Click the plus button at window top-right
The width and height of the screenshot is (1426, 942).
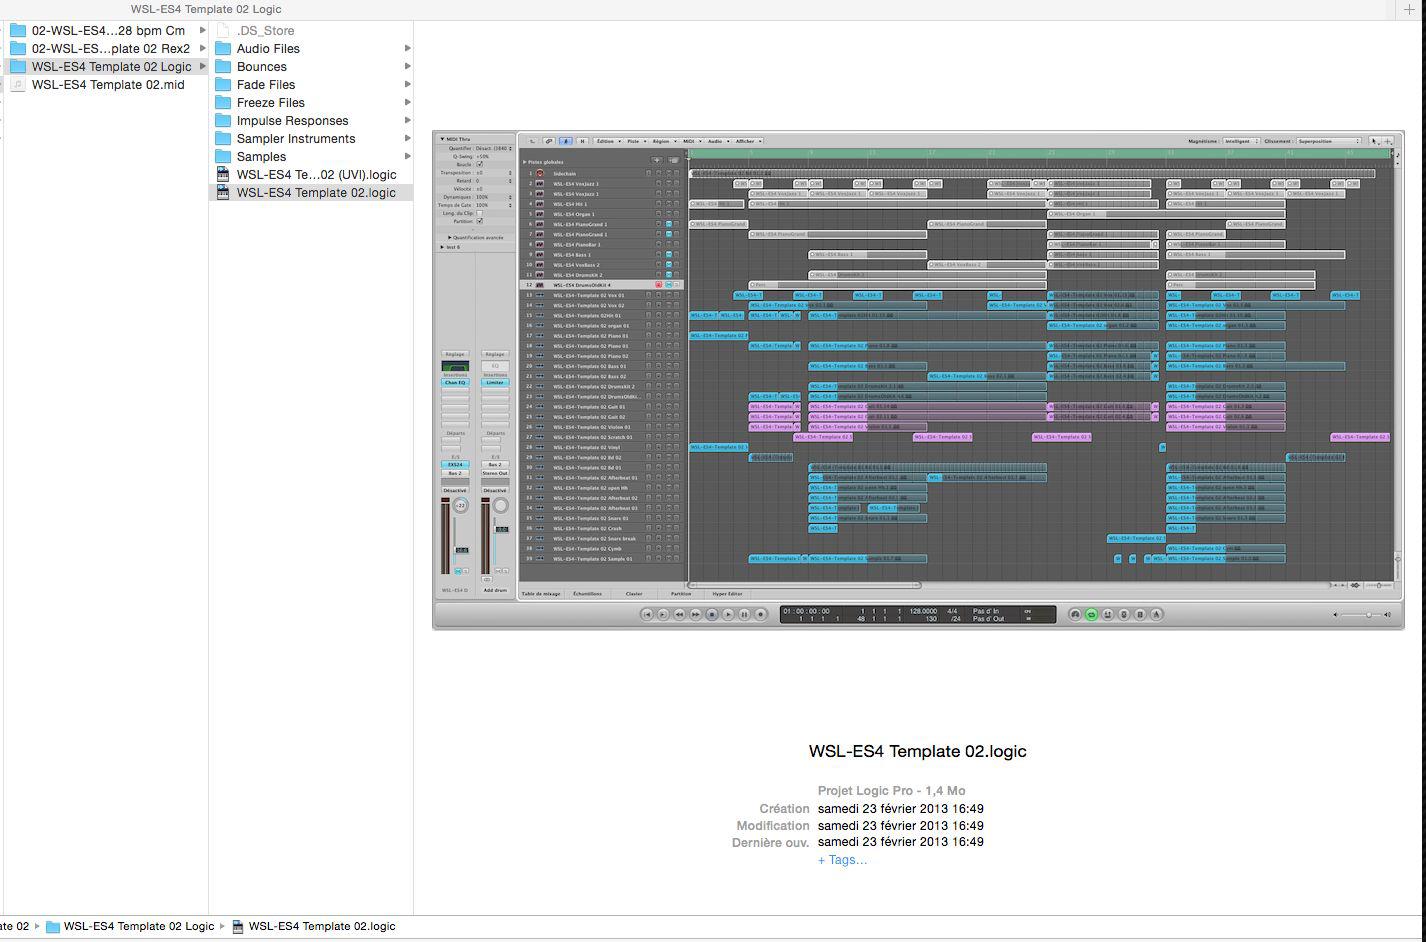[x=1410, y=9]
